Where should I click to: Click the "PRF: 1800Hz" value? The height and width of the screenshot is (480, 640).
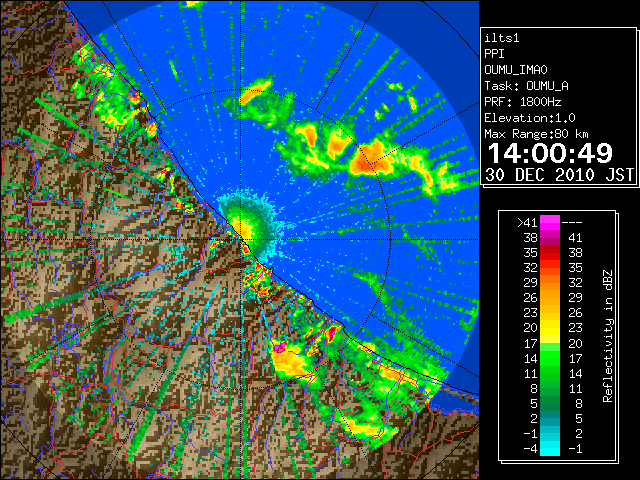point(523,102)
